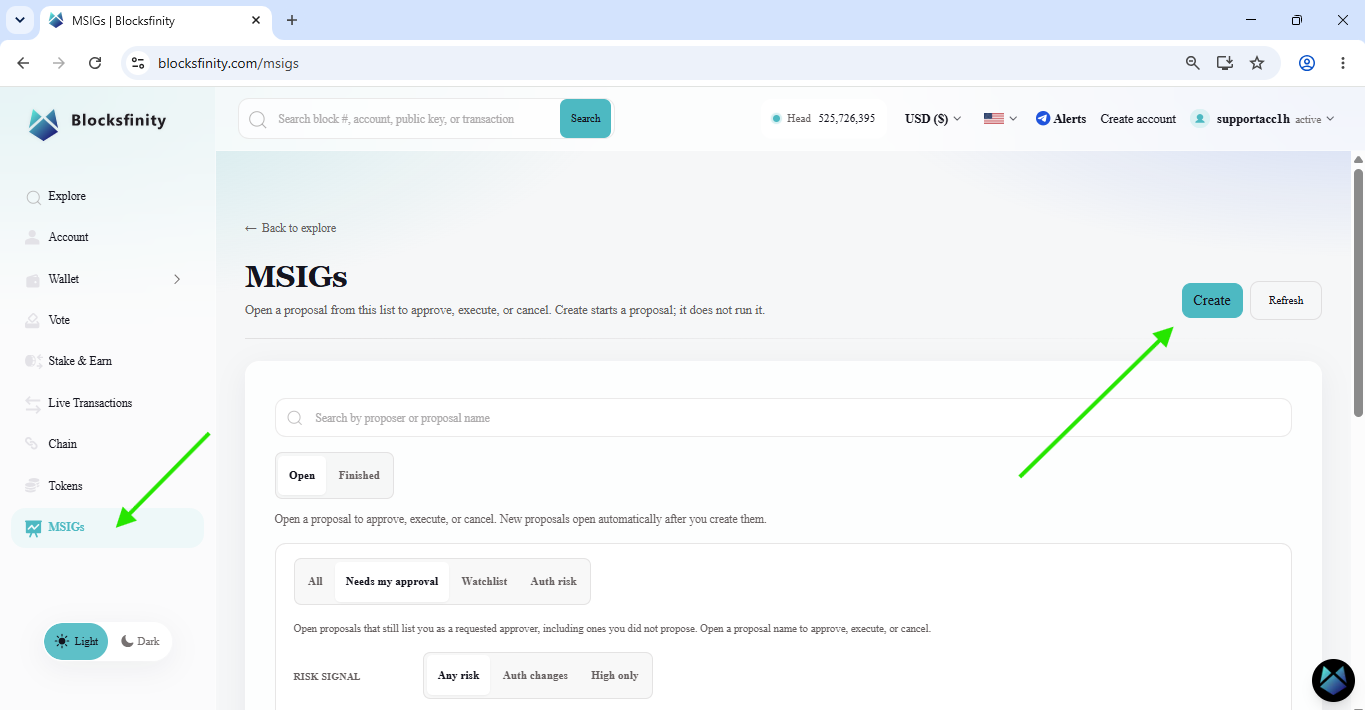This screenshot has width=1365, height=710.
Task: Click the Create account link
Action: tap(1138, 118)
